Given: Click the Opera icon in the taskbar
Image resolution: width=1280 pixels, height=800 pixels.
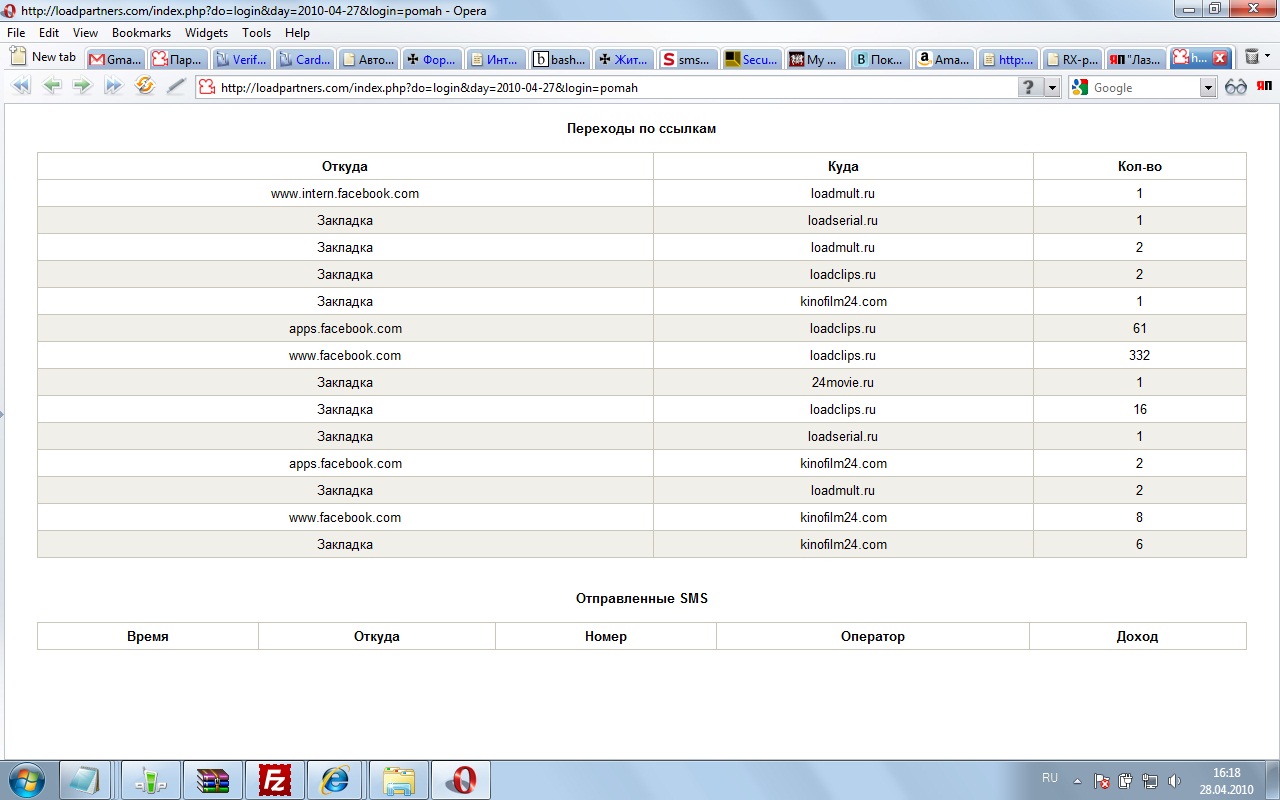Looking at the screenshot, I should tap(460, 780).
